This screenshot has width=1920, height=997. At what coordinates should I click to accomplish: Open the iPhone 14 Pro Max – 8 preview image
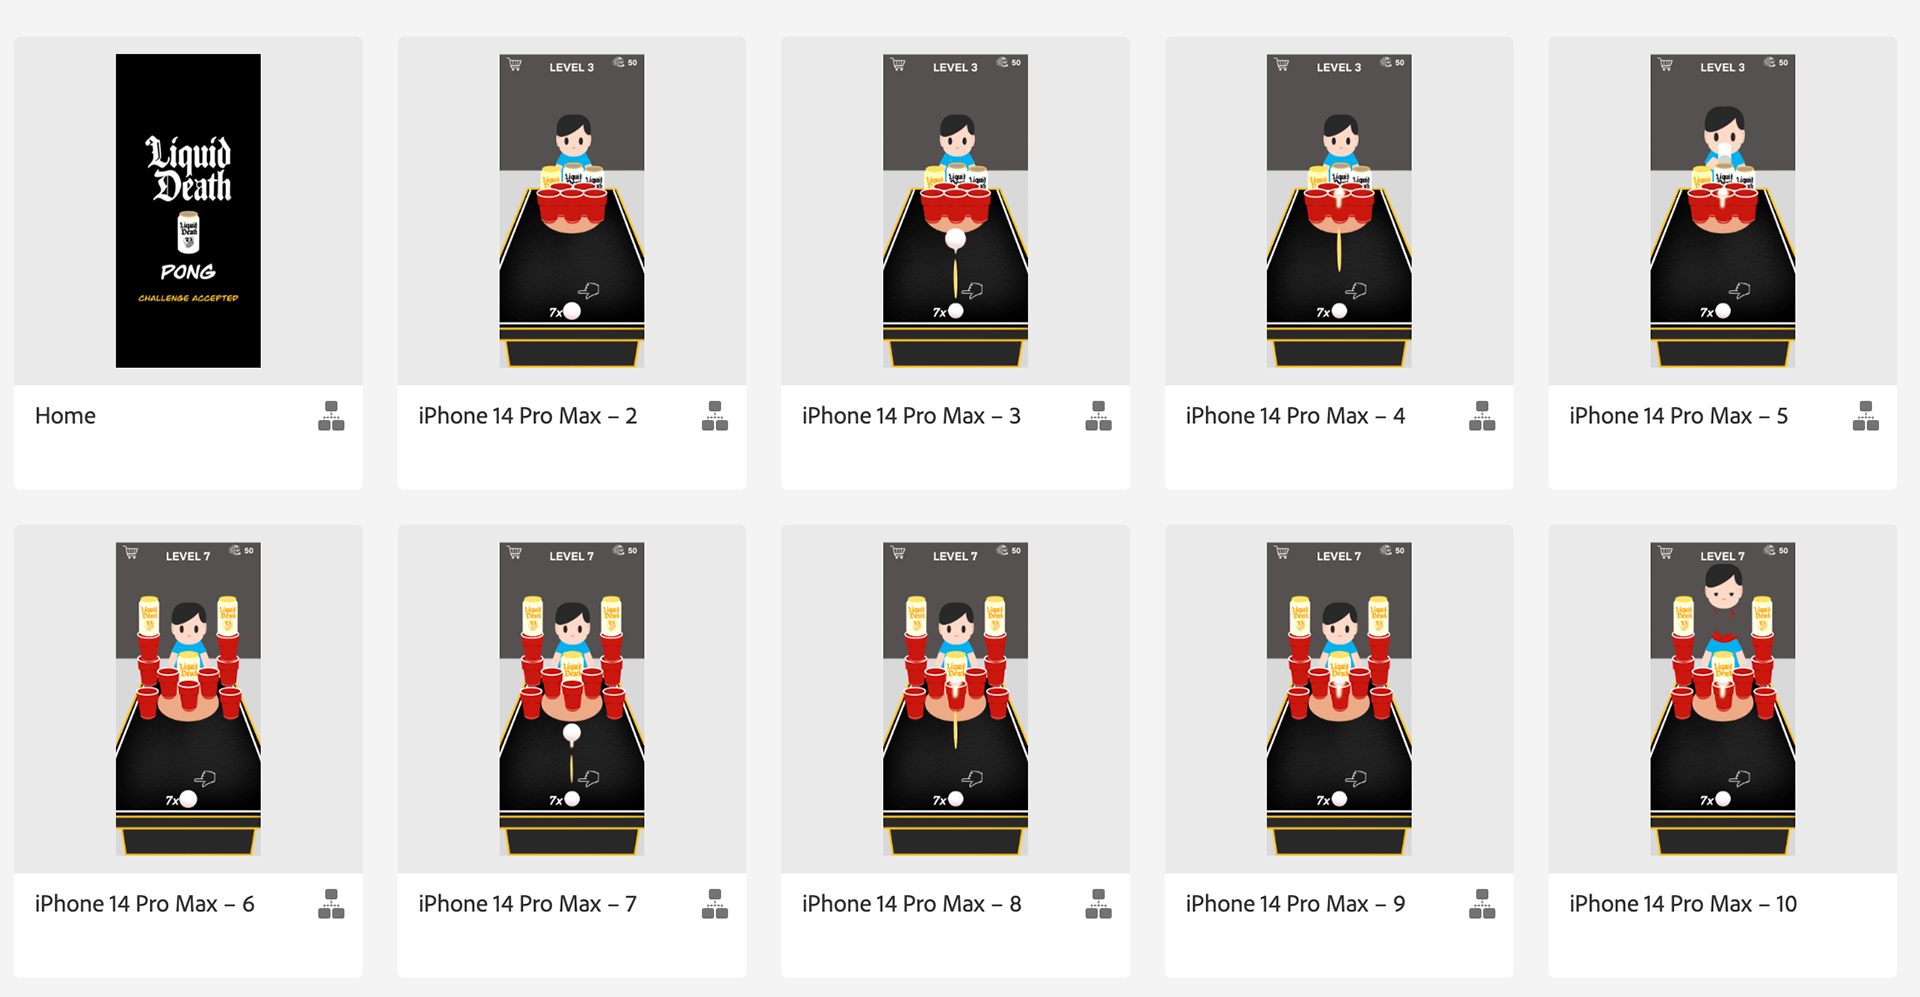pyautogui.click(x=955, y=699)
